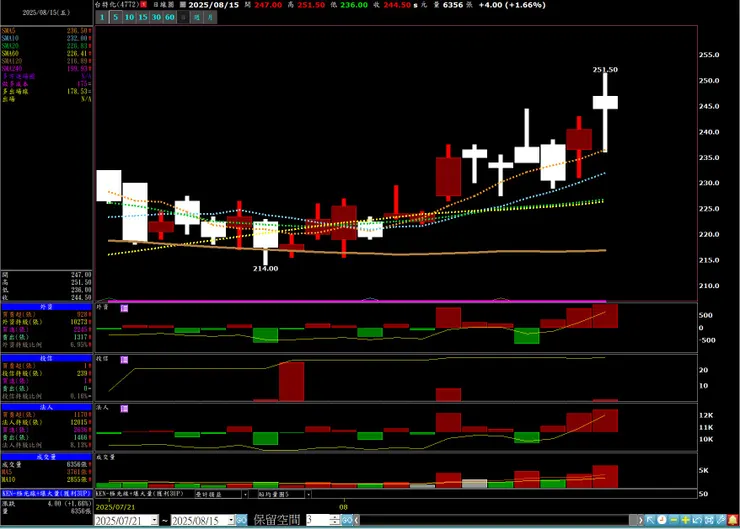Screen dimensions: 740x529
Task: Click the 法人 blue panel header
Action: [x=46, y=407]
